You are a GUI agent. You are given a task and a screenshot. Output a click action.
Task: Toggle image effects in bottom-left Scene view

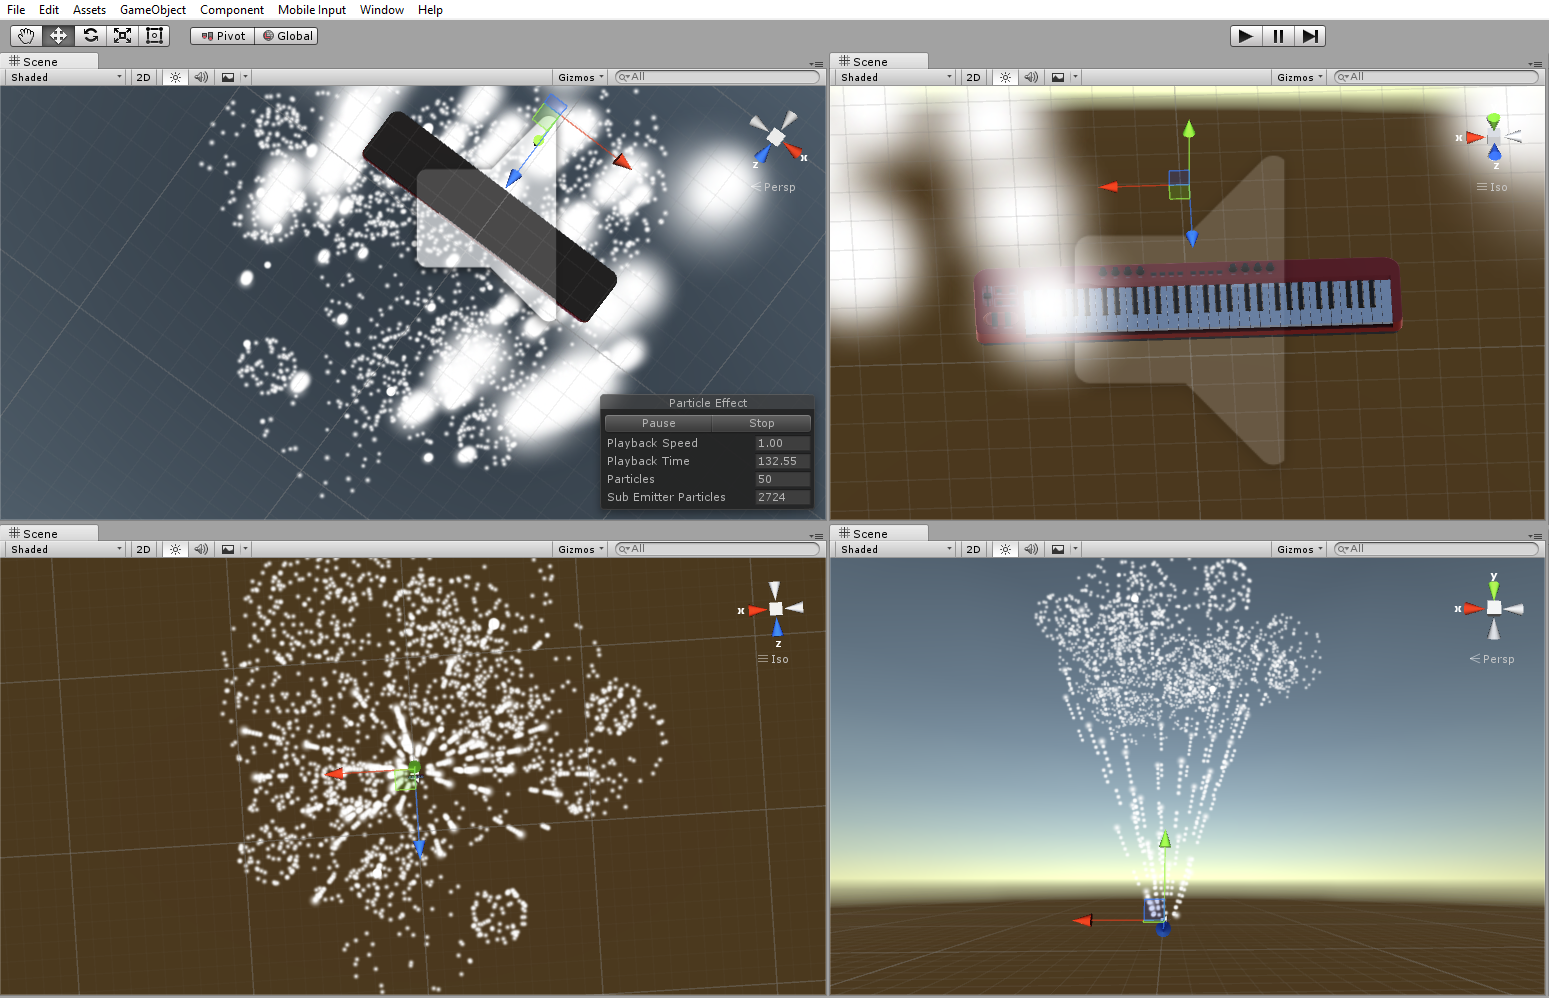[x=228, y=549]
